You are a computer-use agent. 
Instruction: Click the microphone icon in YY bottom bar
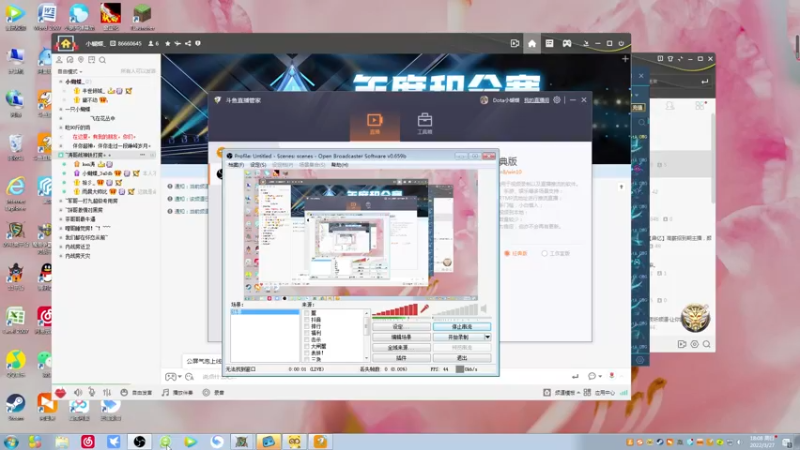(92, 392)
